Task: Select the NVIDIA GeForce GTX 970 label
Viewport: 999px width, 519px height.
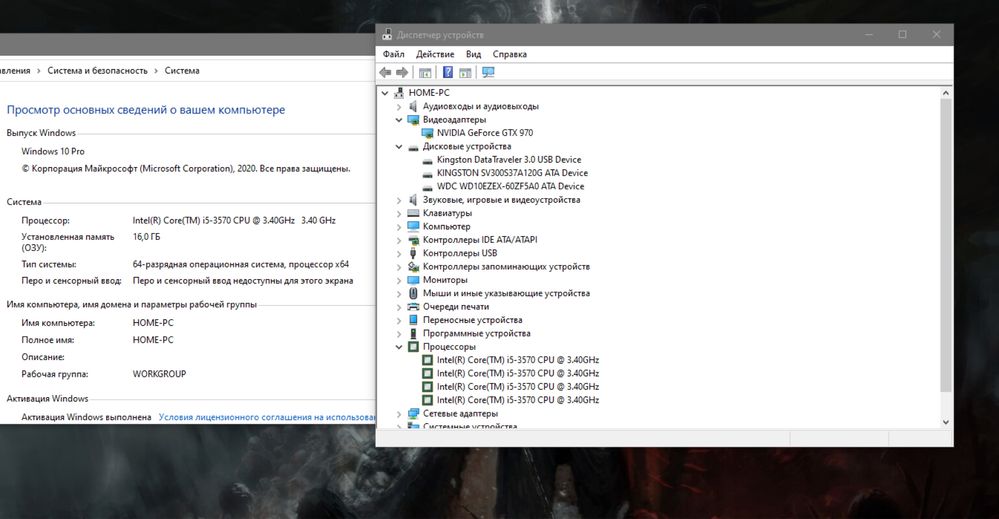Action: [x=485, y=133]
